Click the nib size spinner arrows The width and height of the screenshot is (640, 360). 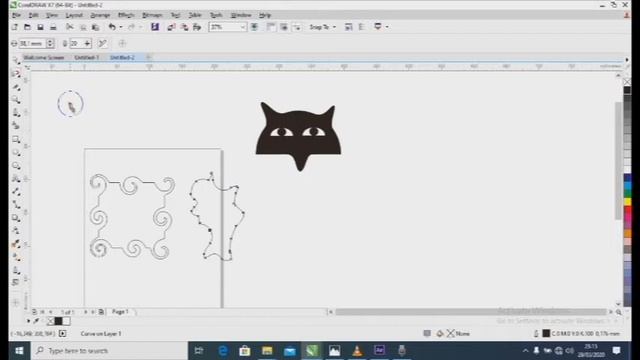coord(50,43)
